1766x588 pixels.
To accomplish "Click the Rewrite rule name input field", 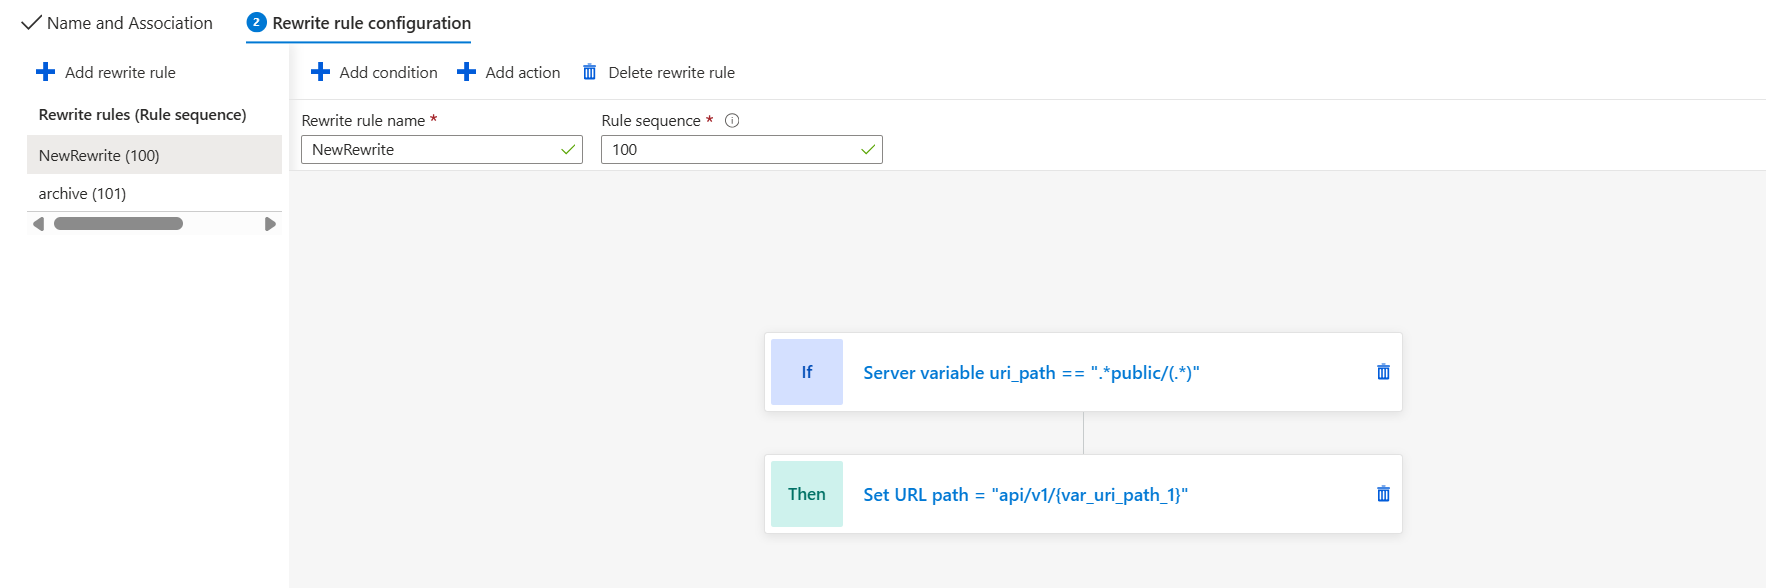I will 430,150.
